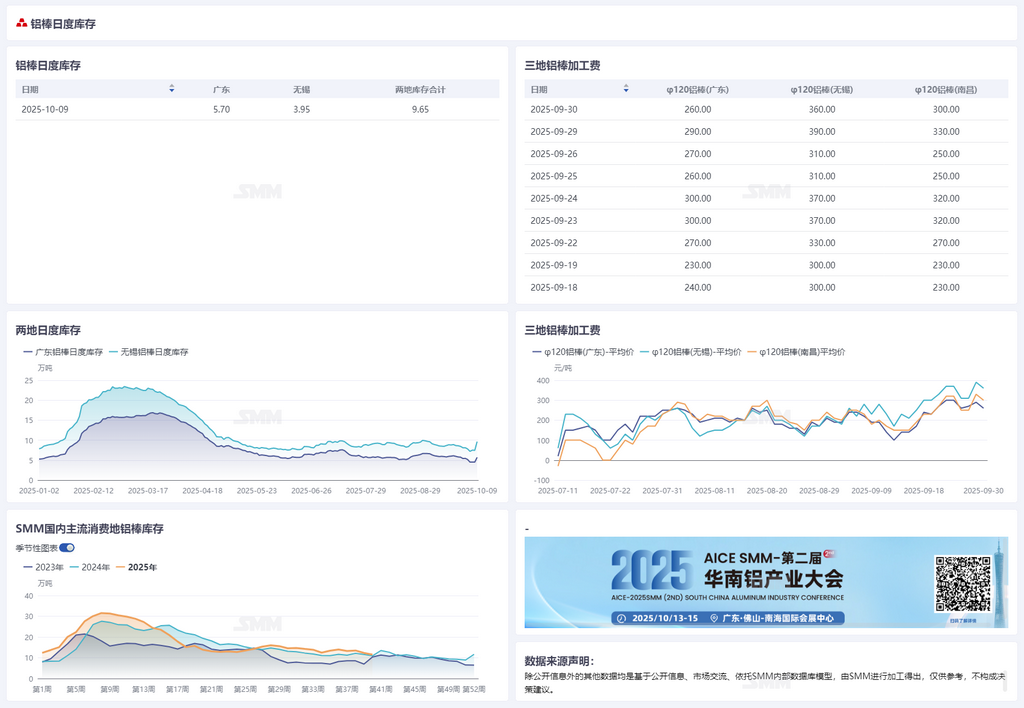The width and height of the screenshot is (1024, 708).
Task: Click sort arrows in 铝棒日度库存 table 日期 column
Action: click(x=172, y=89)
